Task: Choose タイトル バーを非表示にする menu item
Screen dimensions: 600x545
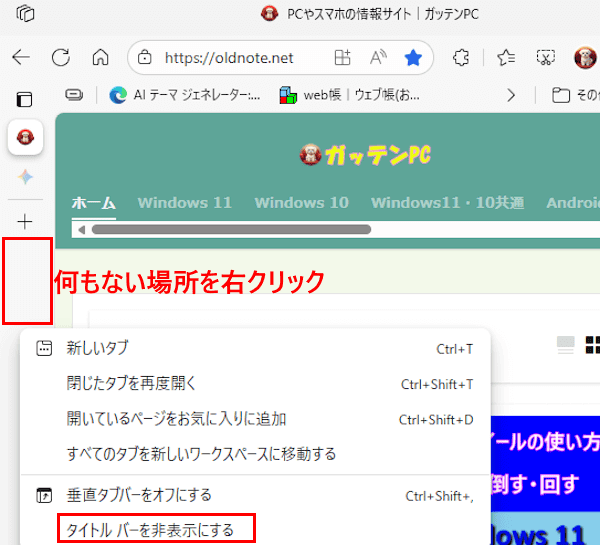Action: pos(255,530)
